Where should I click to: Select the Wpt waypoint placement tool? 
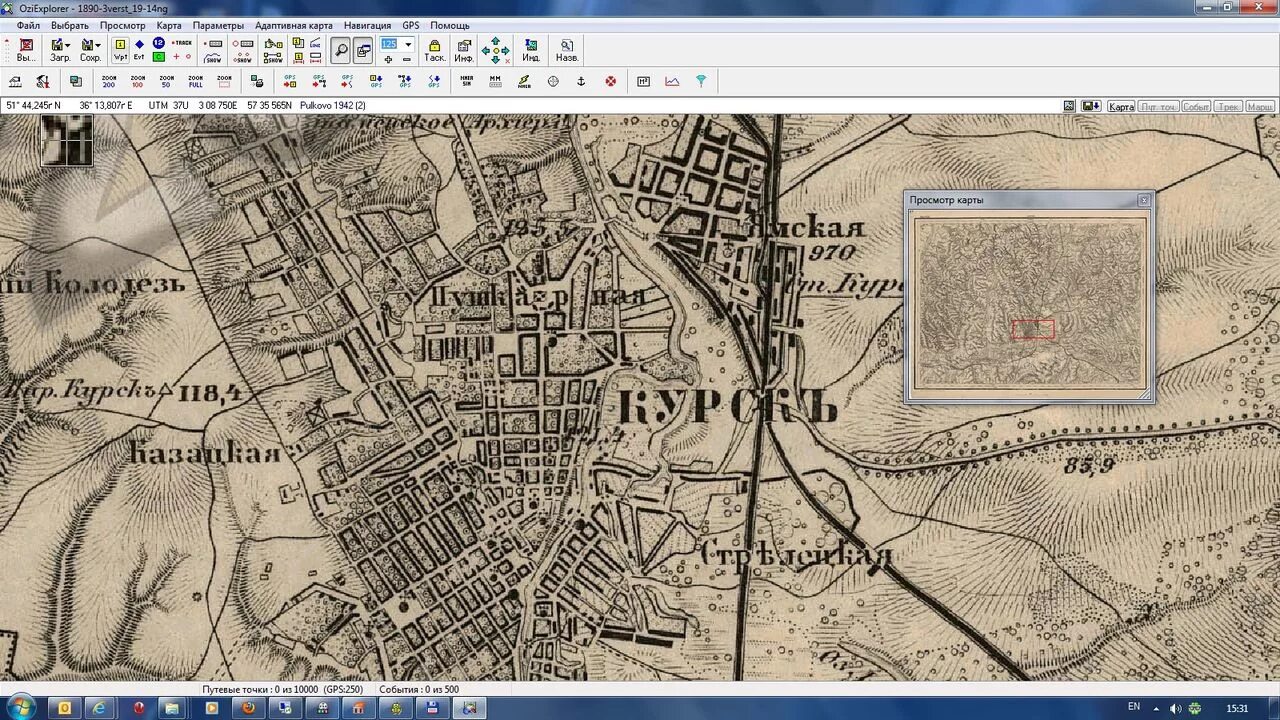120,50
